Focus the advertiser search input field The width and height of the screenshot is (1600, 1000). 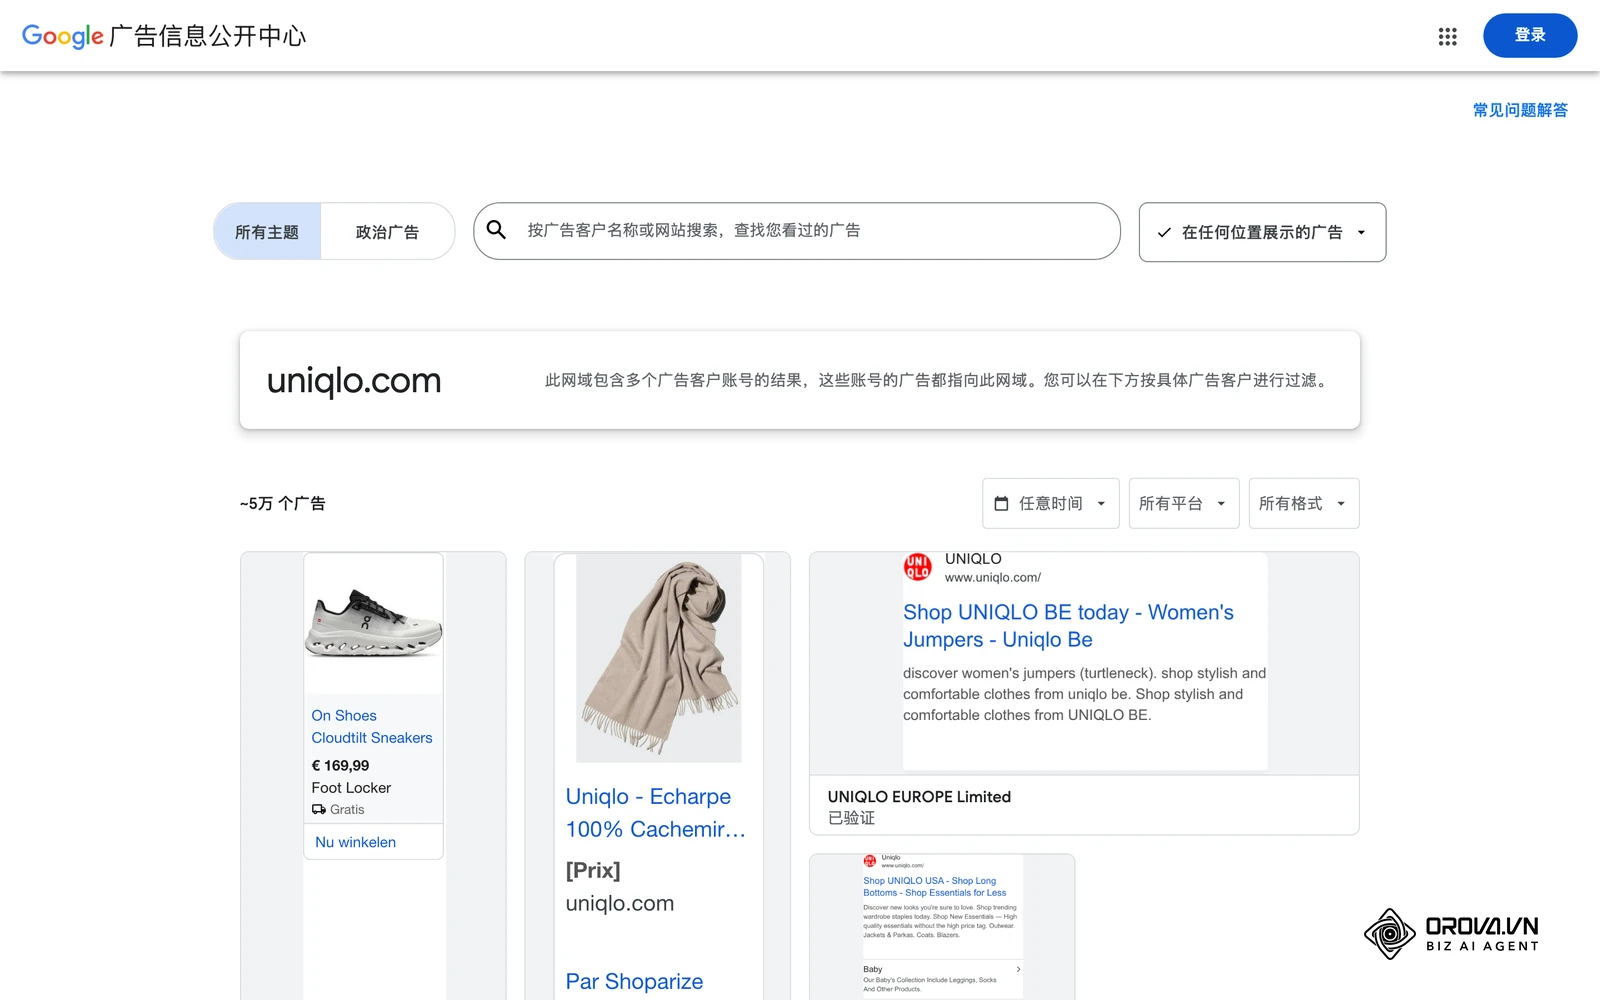[x=797, y=231]
